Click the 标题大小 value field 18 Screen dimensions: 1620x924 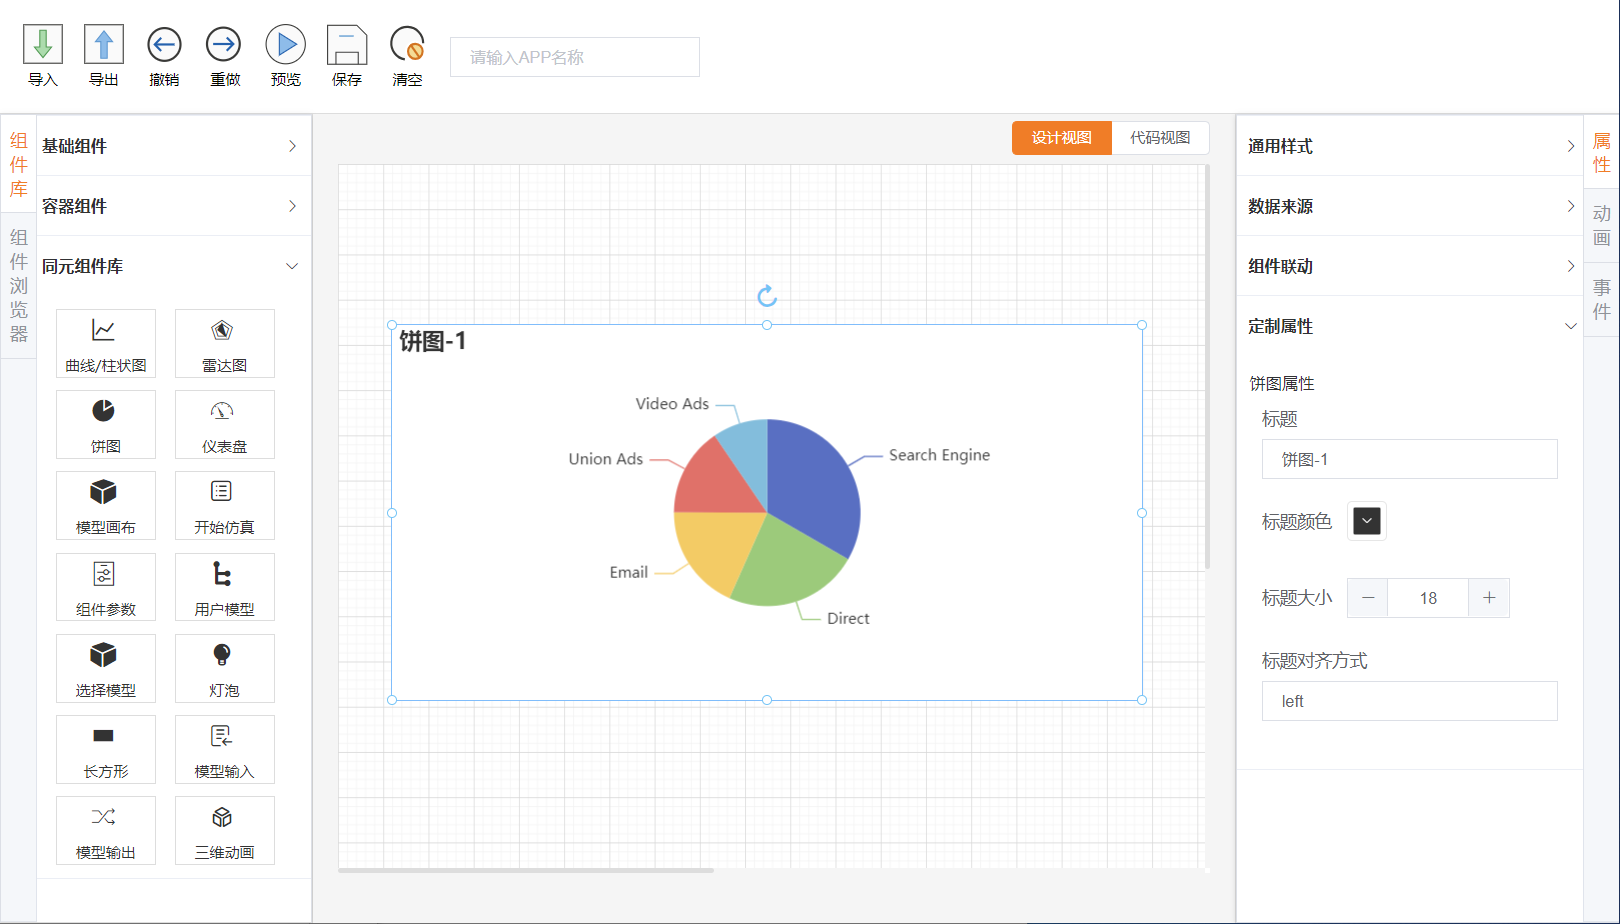click(1428, 598)
